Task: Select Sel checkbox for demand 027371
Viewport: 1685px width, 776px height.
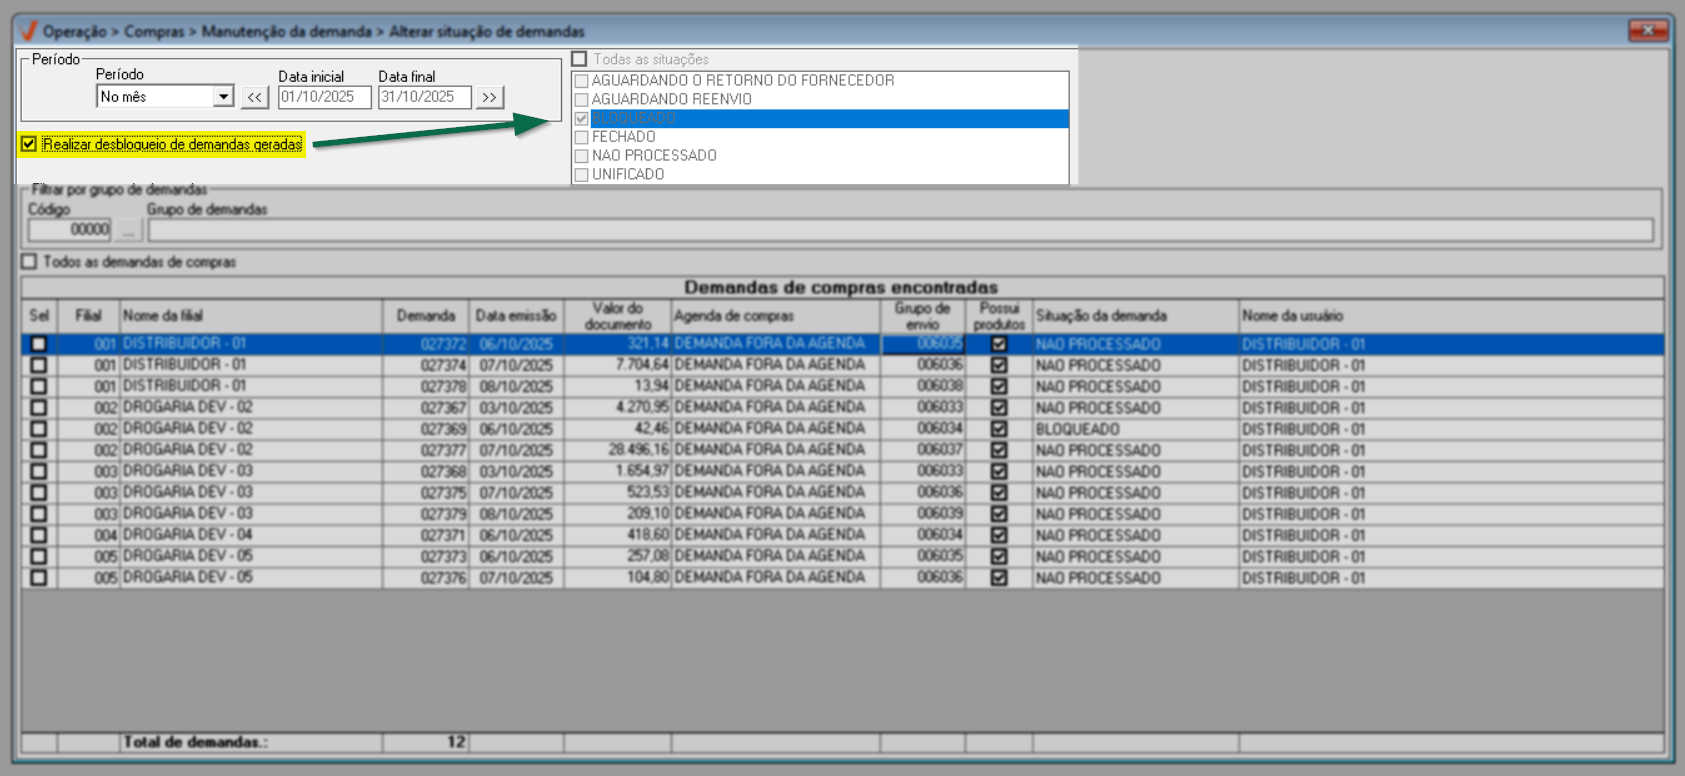Action: pyautogui.click(x=39, y=535)
